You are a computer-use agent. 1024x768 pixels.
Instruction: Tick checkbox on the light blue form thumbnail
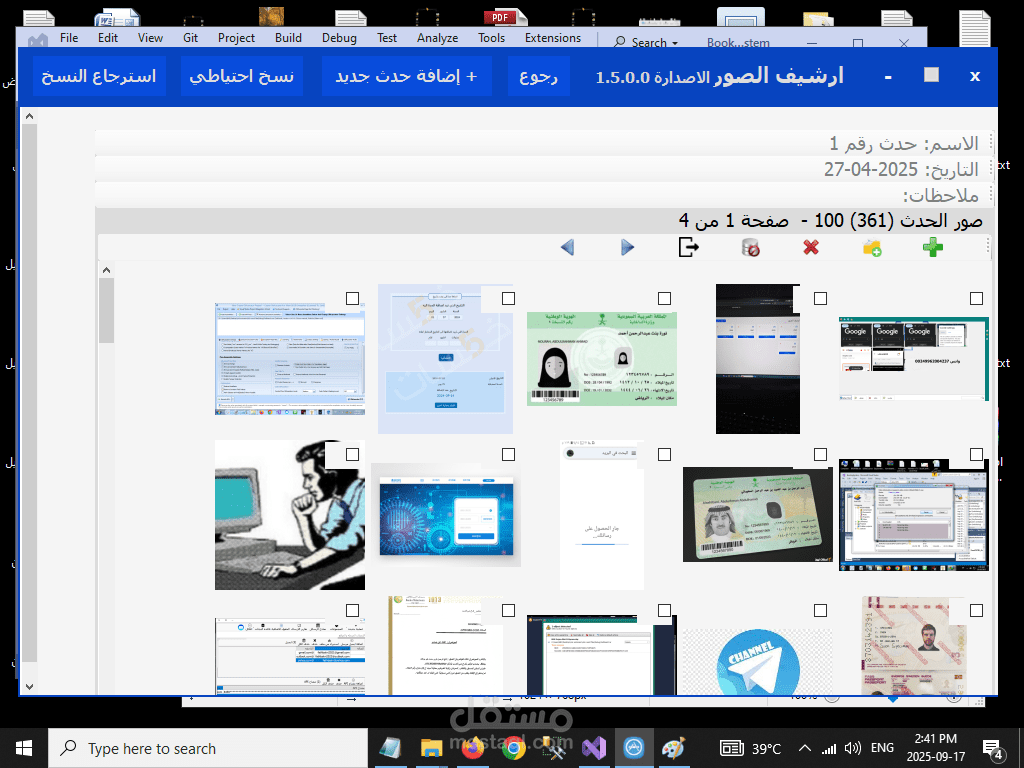508,298
